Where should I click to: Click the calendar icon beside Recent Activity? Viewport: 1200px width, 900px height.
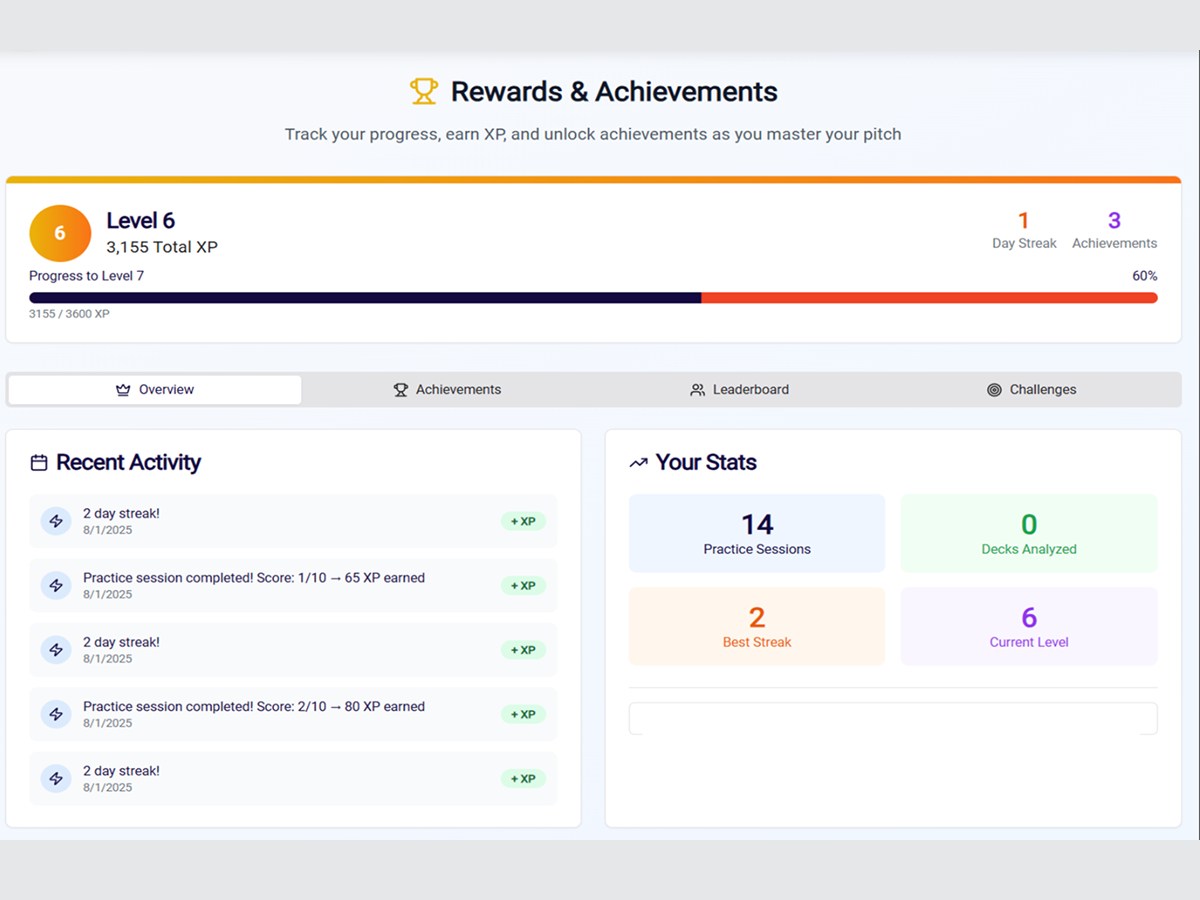pos(39,463)
